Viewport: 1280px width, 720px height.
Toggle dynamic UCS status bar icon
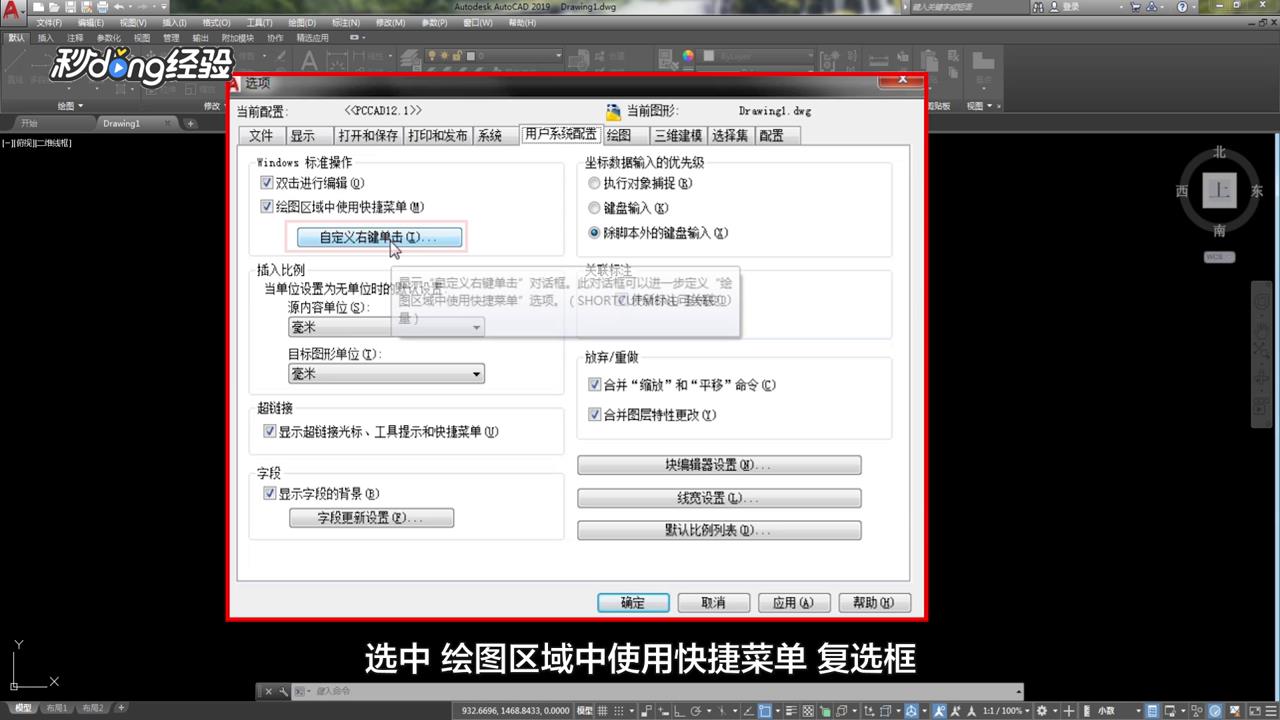pos(869,710)
